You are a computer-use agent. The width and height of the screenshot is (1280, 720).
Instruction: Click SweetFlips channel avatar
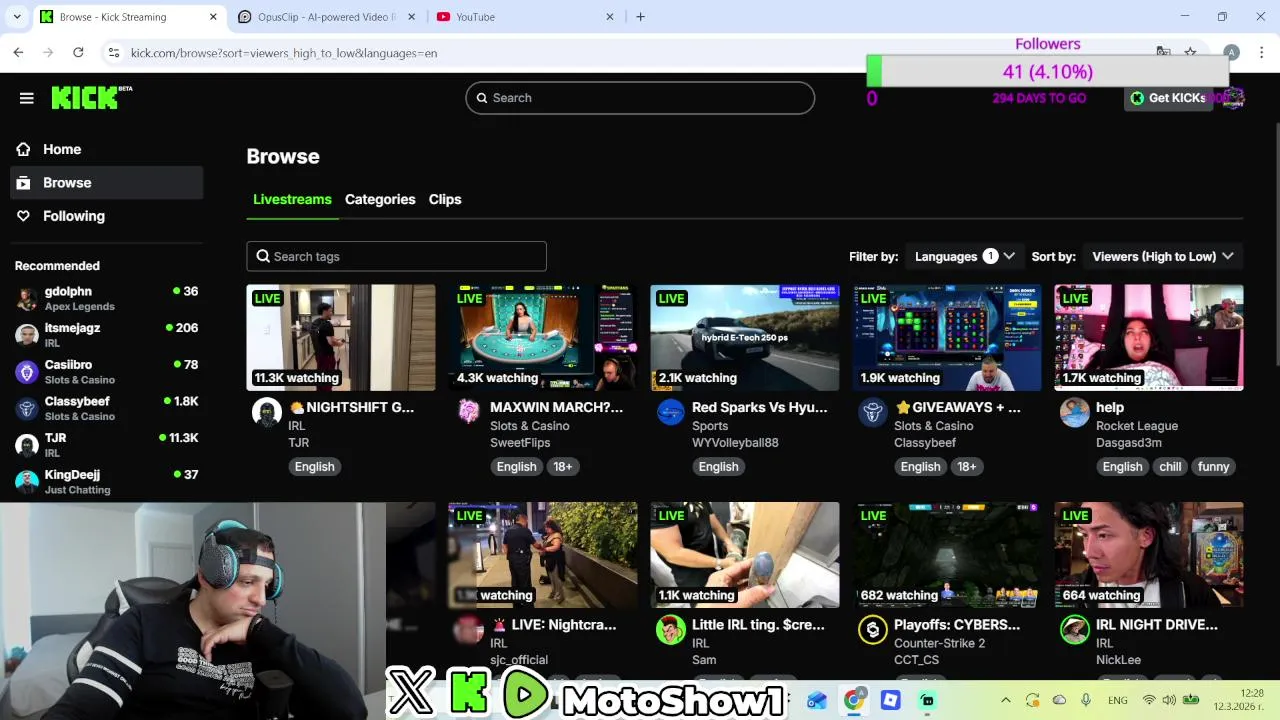click(469, 412)
